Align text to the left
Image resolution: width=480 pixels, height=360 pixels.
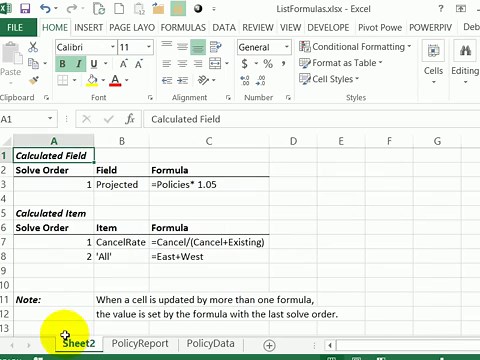(166, 63)
